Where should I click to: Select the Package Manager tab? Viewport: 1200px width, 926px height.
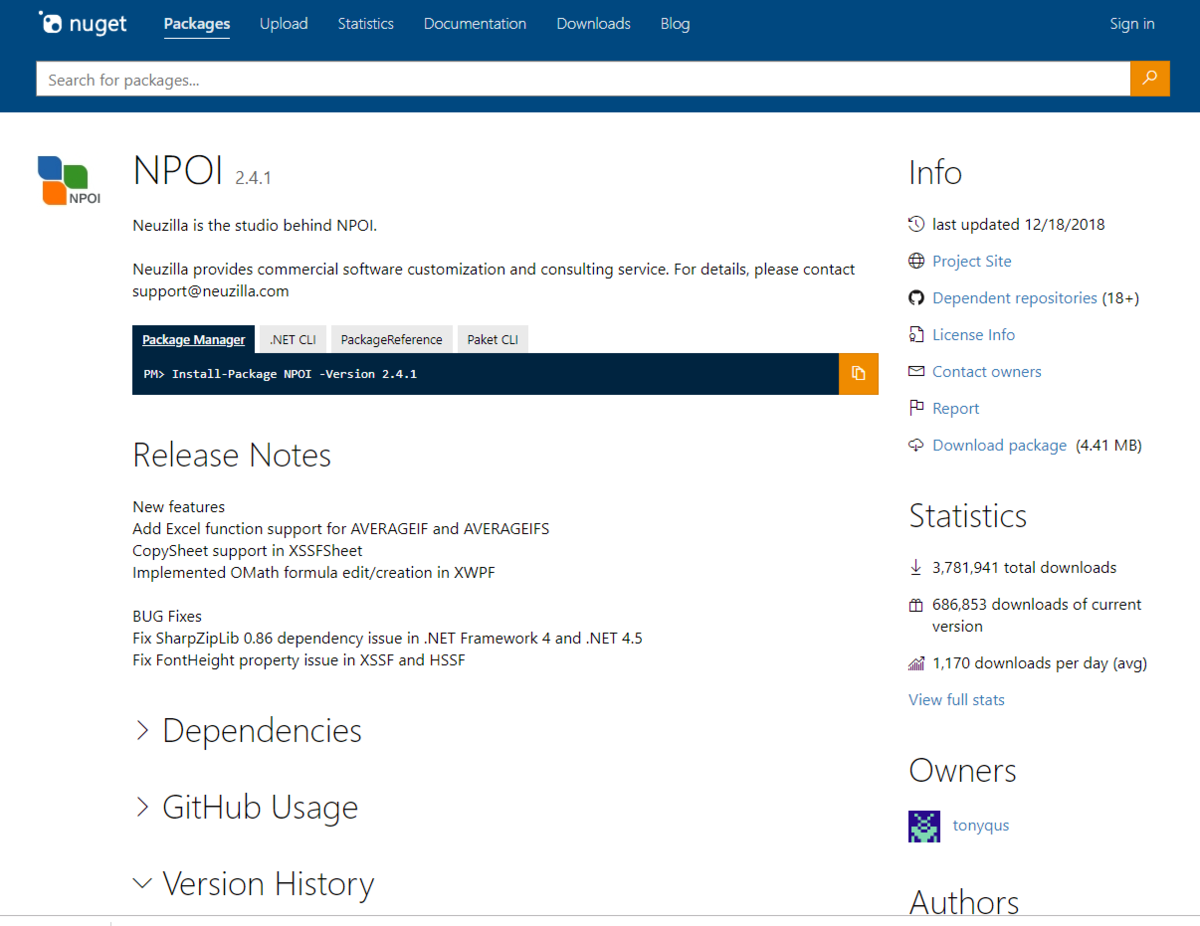[x=193, y=340]
